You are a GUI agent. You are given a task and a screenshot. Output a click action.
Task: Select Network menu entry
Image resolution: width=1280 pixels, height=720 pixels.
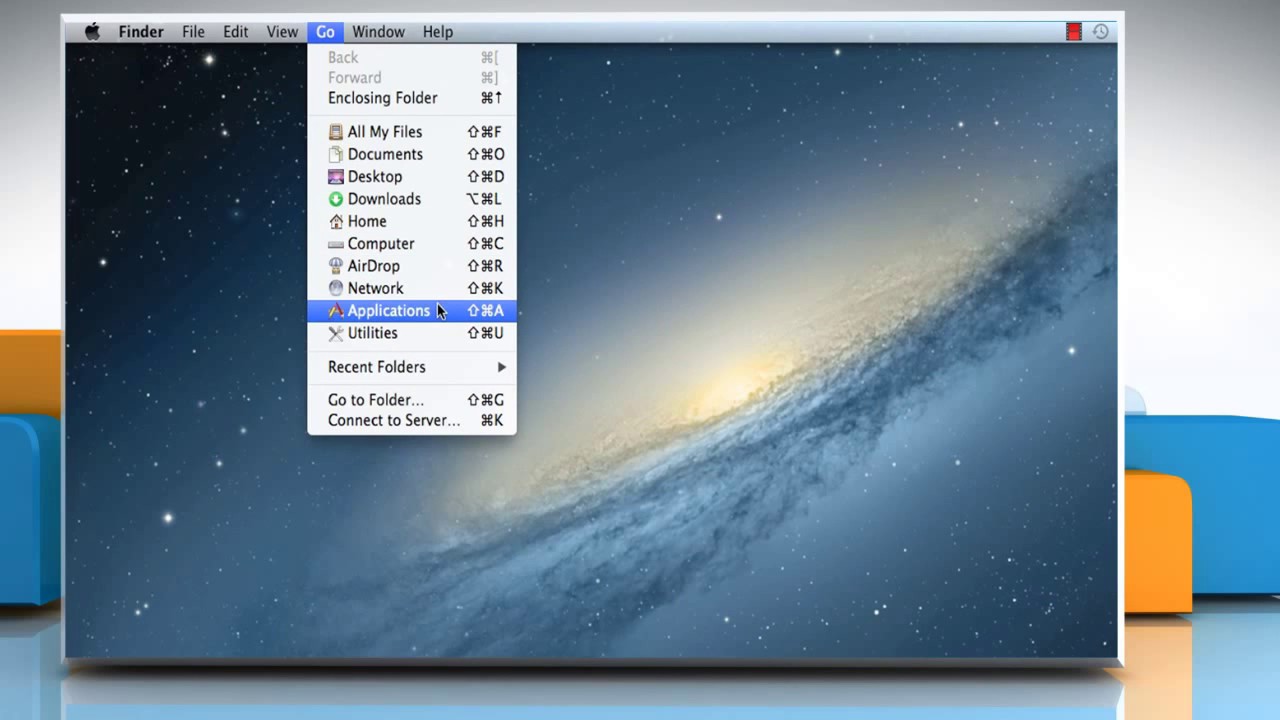[x=412, y=288]
